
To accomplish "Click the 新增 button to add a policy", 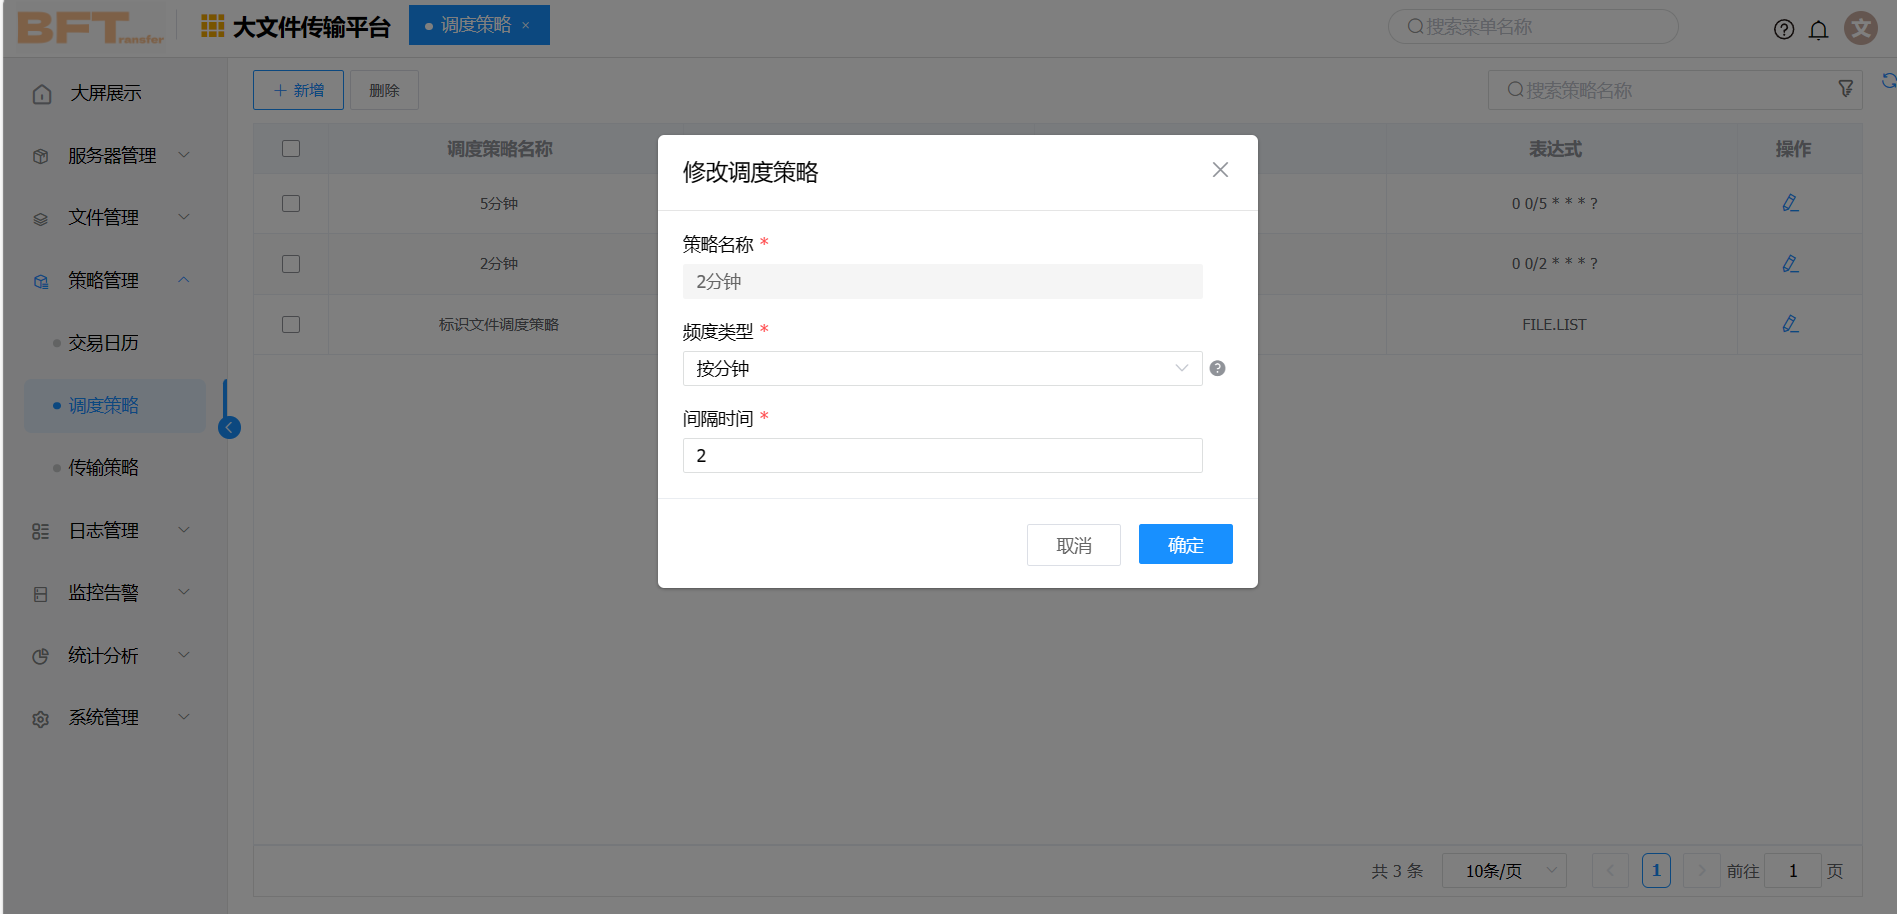I will coord(298,89).
